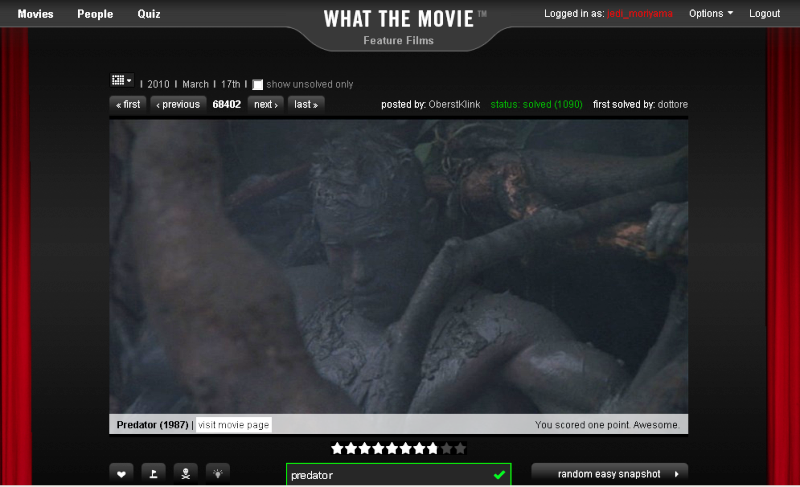Go to previous snapshot
This screenshot has width=800, height=487.
coord(178,105)
